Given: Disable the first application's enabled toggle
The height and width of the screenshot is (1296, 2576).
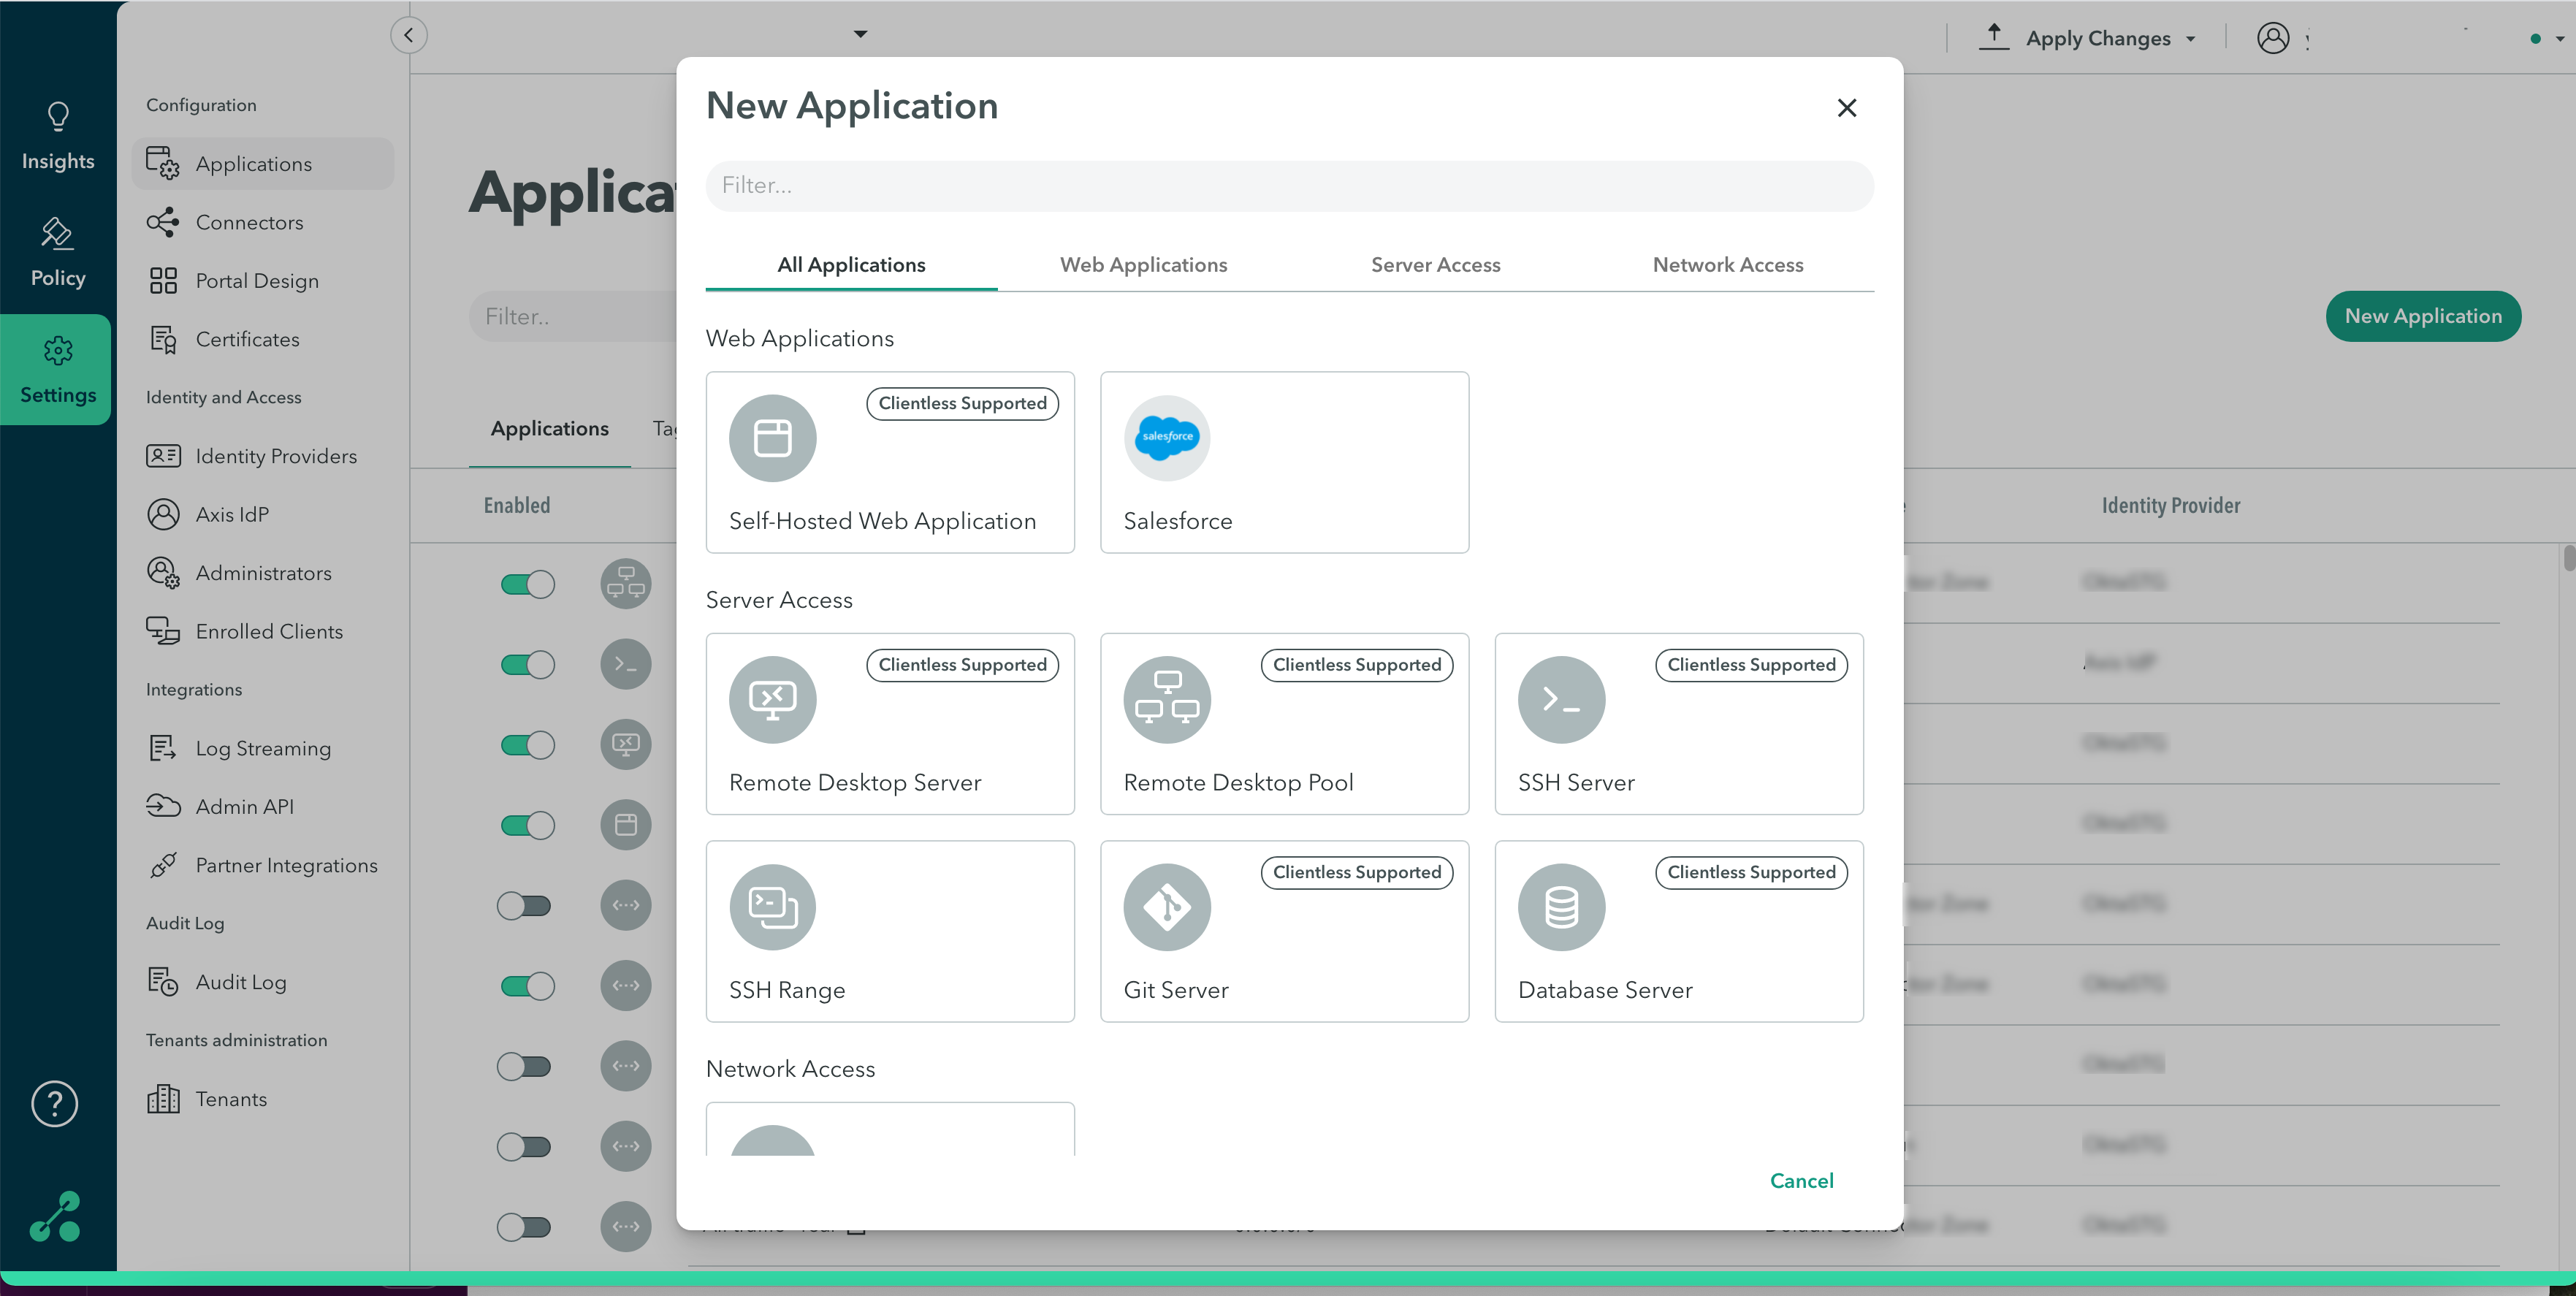Looking at the screenshot, I should coord(527,584).
